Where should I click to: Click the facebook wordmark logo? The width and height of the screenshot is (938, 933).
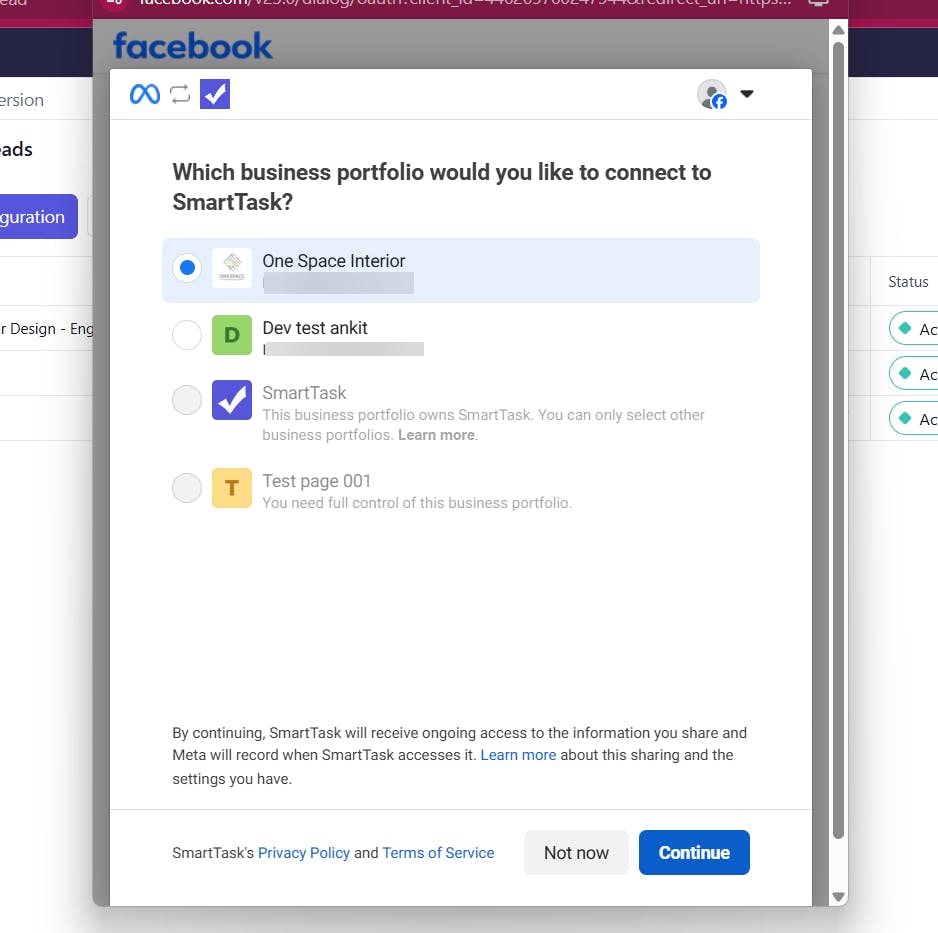click(191, 46)
